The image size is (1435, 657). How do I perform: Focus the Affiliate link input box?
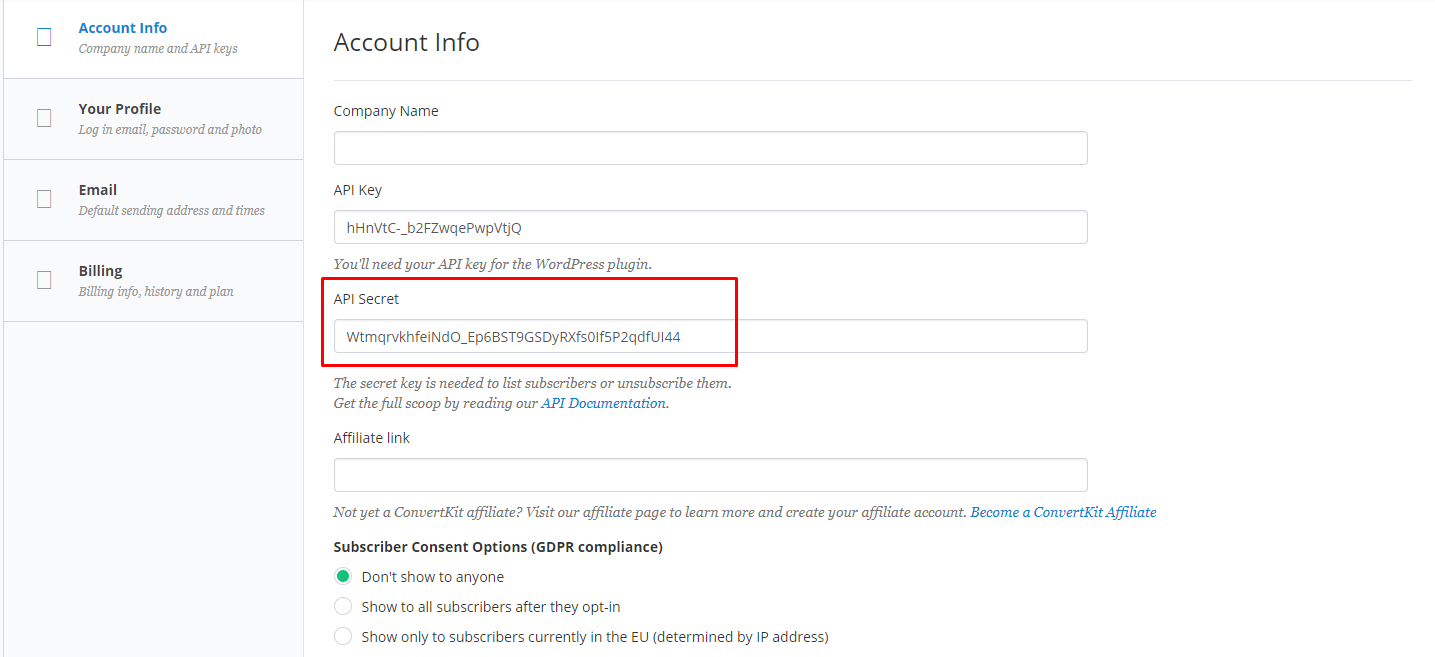pos(710,475)
